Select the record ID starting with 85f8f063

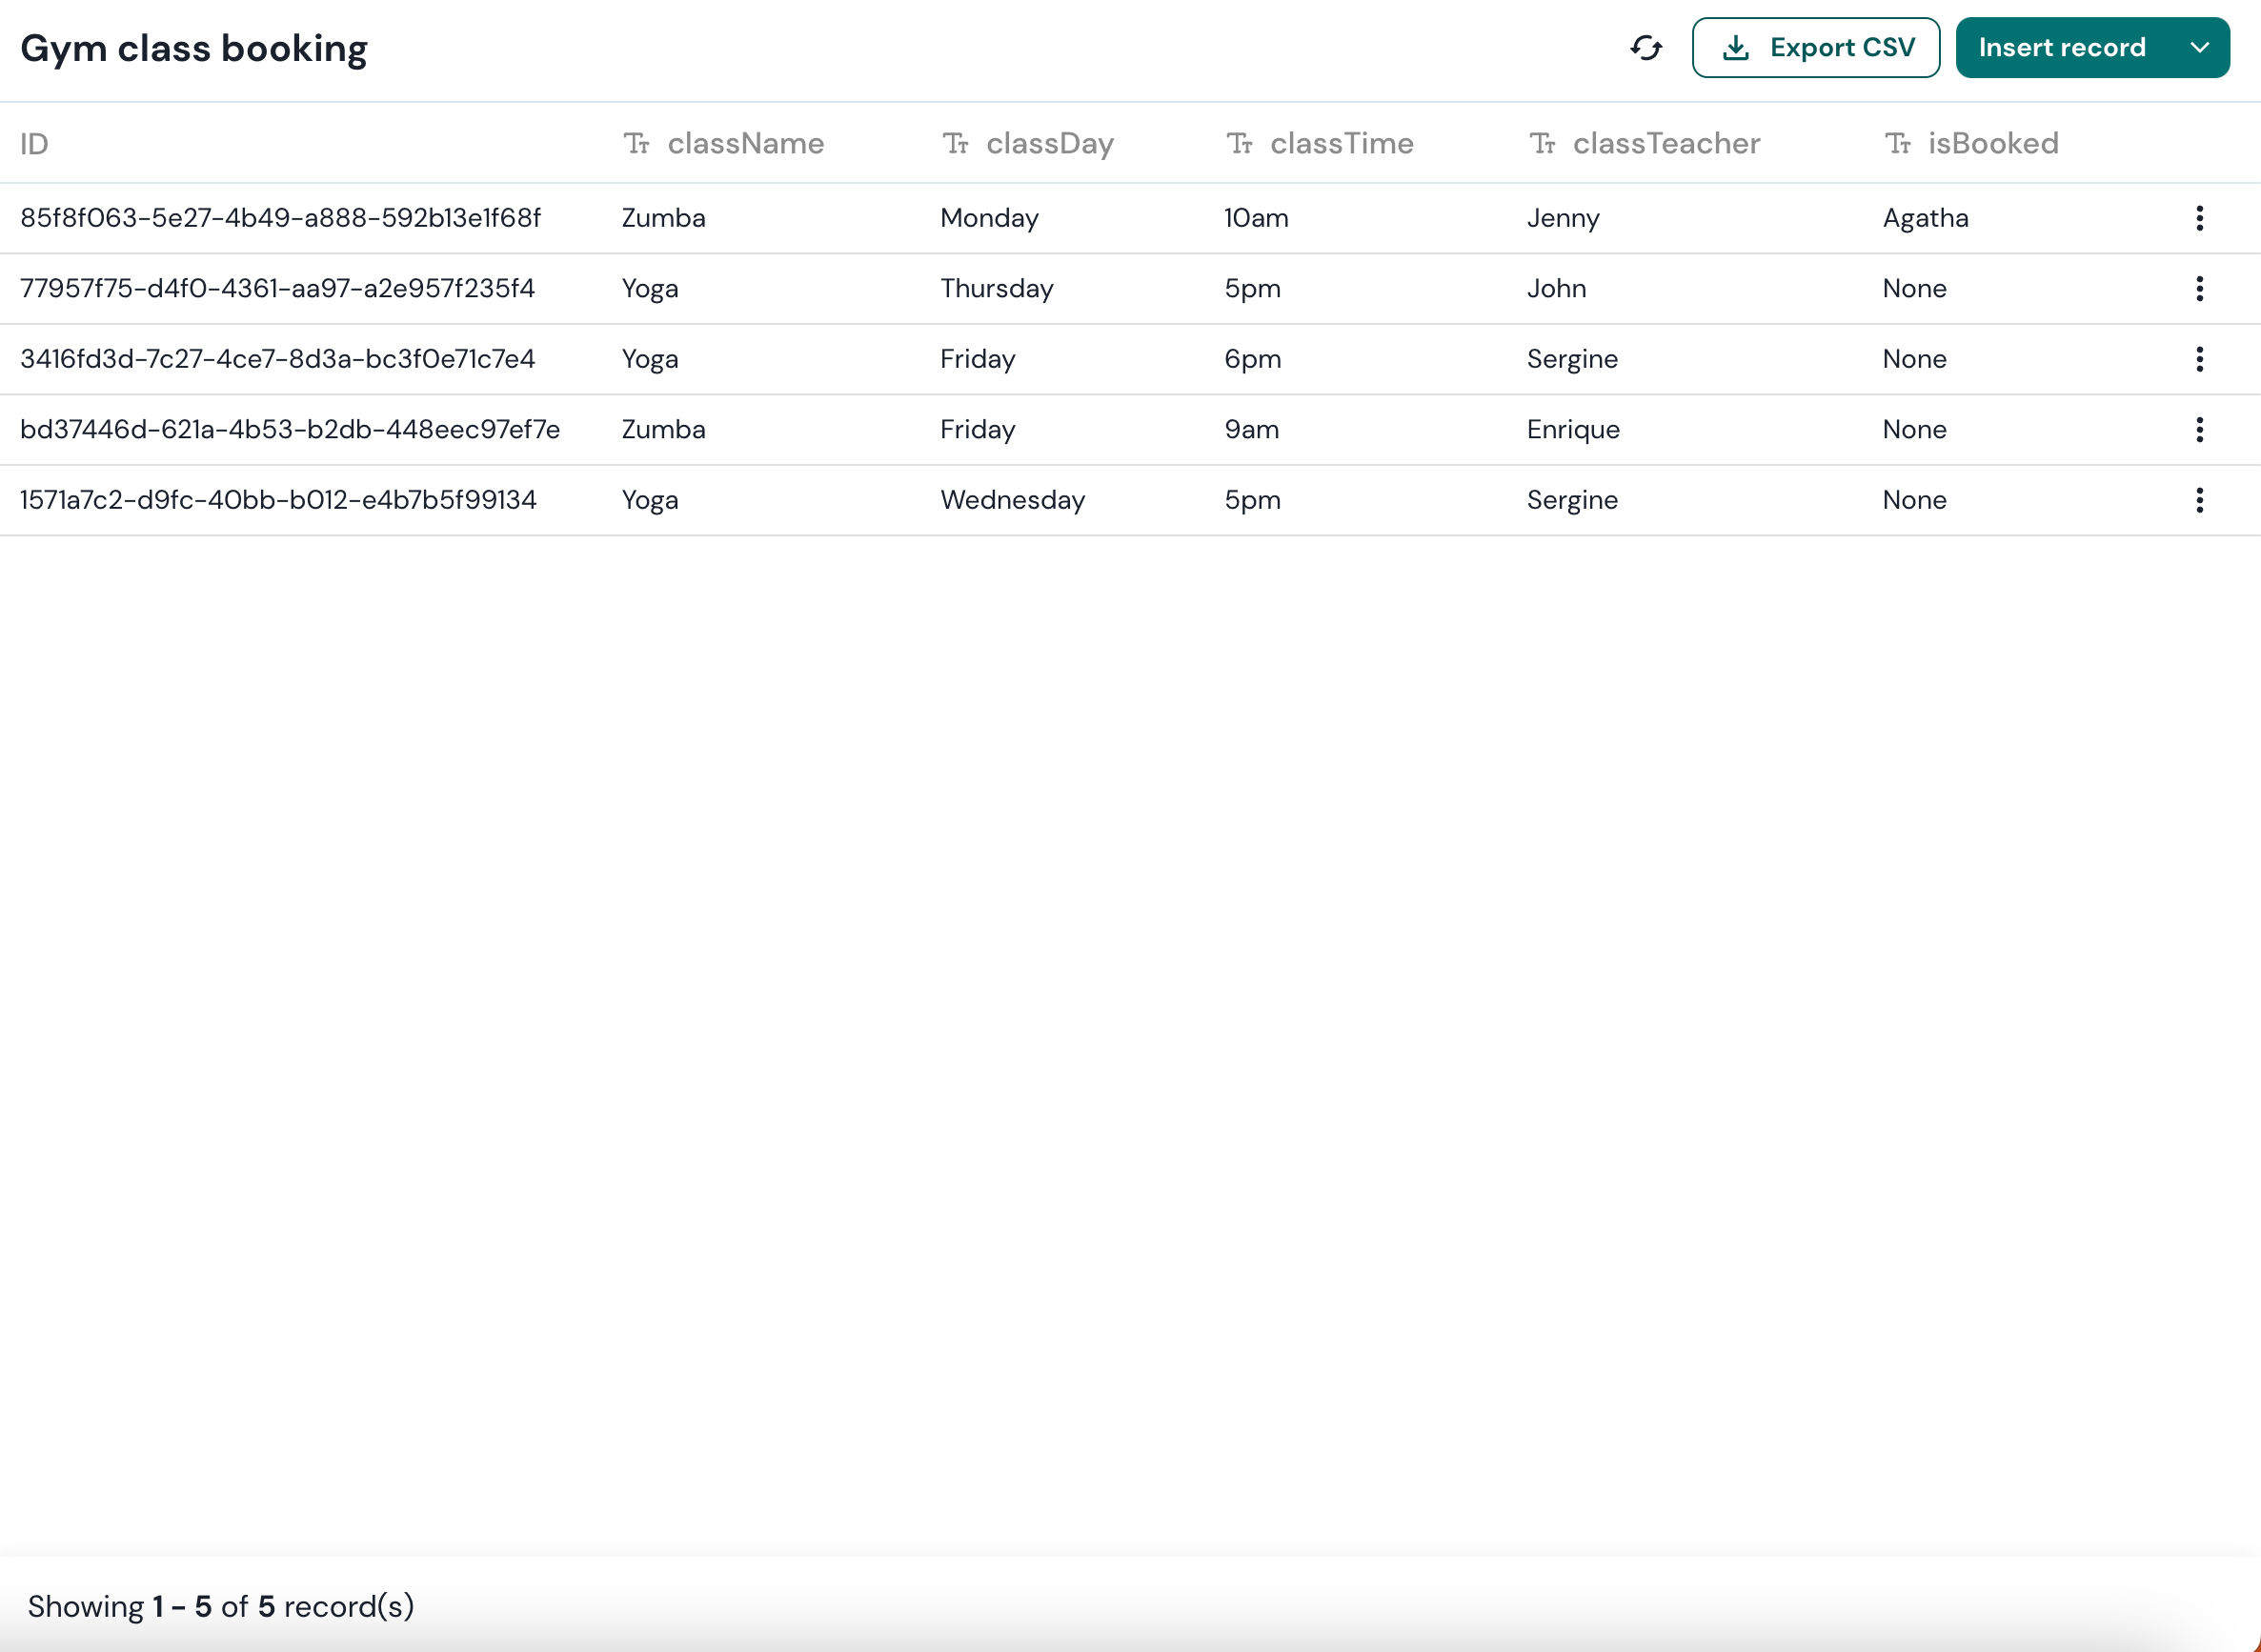point(280,218)
